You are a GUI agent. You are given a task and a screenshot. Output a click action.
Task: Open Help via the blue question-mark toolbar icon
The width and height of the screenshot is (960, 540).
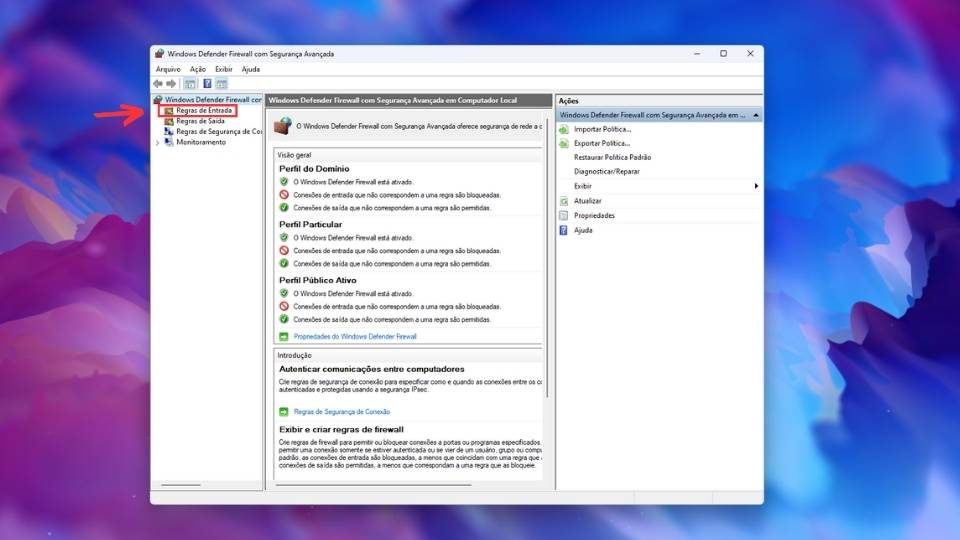(x=207, y=83)
